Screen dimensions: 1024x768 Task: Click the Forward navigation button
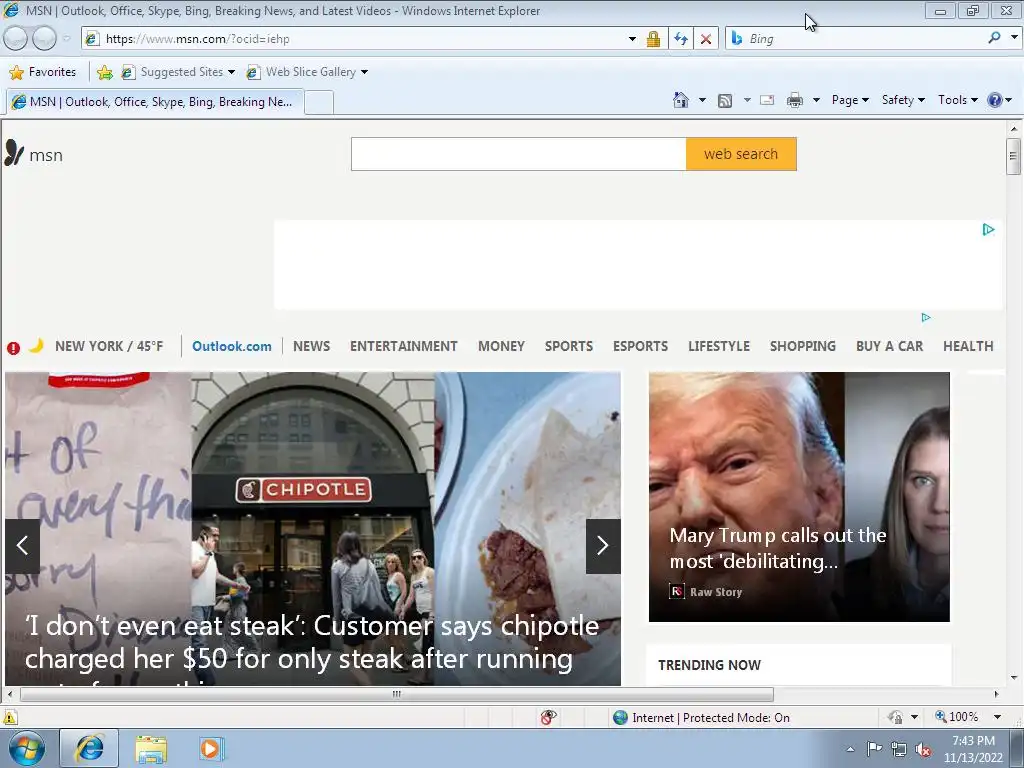[x=44, y=39]
